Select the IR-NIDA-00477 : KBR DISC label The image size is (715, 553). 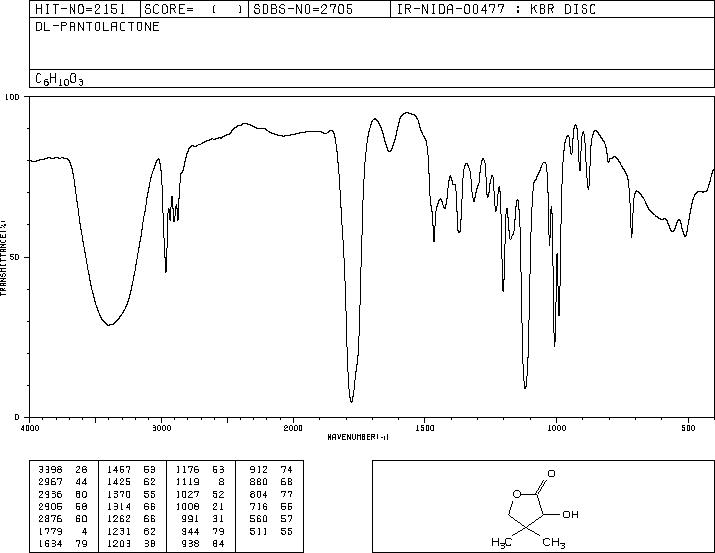(x=496, y=9)
